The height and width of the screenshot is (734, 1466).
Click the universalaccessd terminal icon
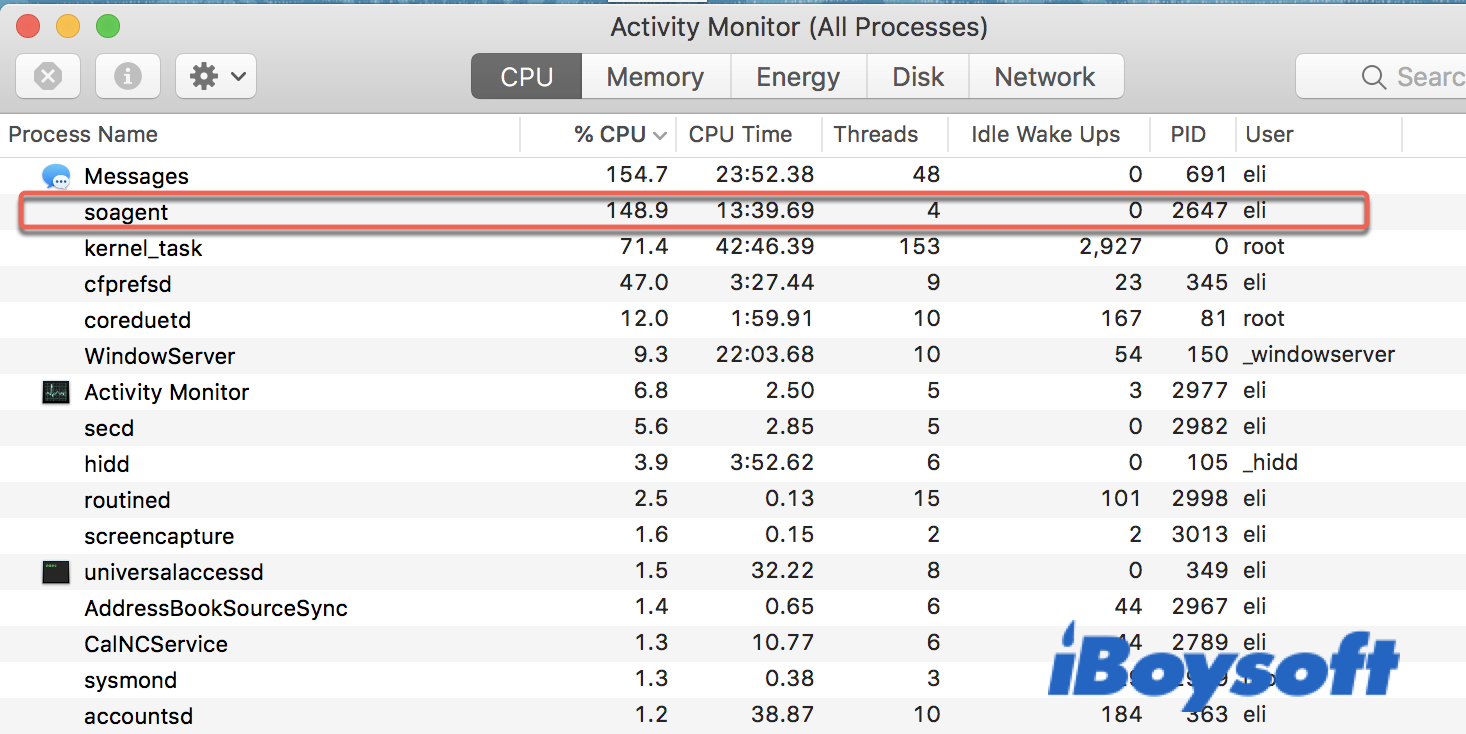(56, 572)
